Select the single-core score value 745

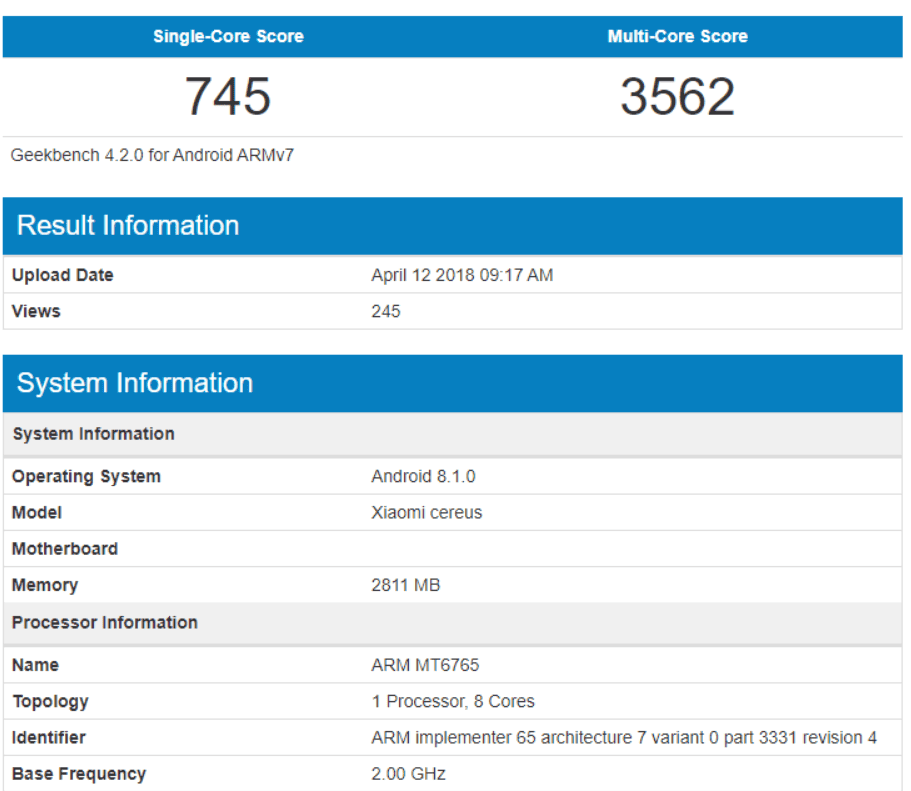(x=228, y=97)
